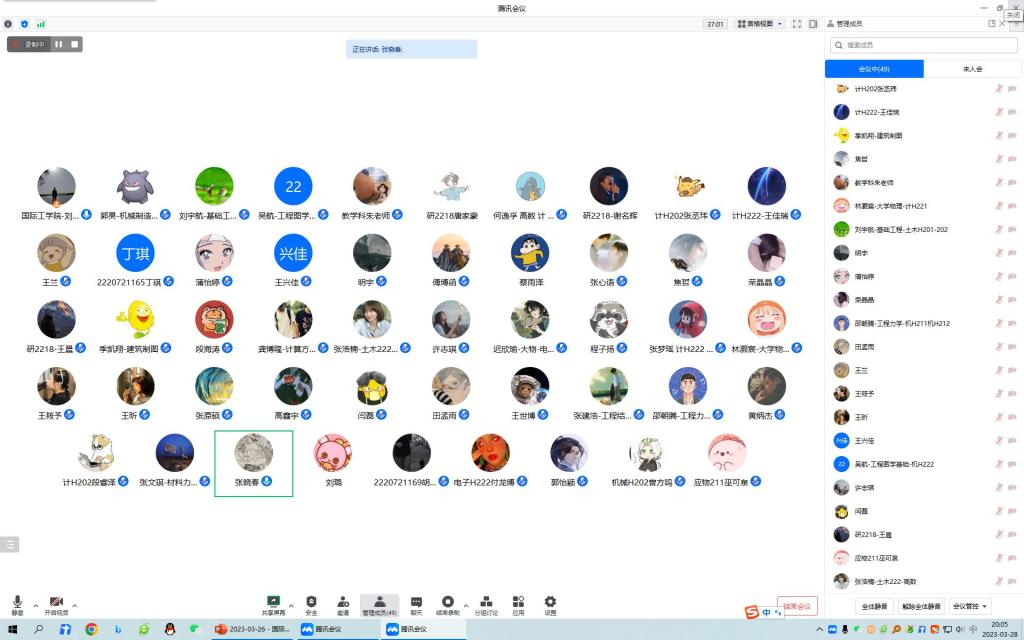Click the red 结束会议 button
This screenshot has height=640, width=1024.
[797, 606]
